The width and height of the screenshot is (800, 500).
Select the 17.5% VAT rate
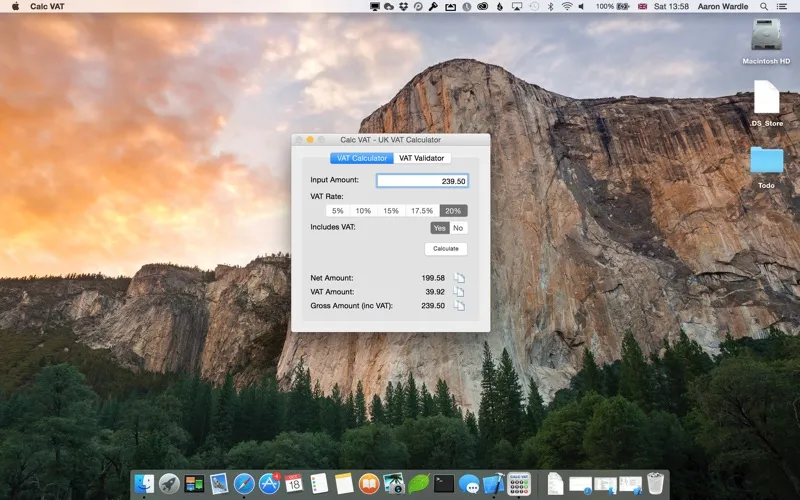(x=422, y=211)
